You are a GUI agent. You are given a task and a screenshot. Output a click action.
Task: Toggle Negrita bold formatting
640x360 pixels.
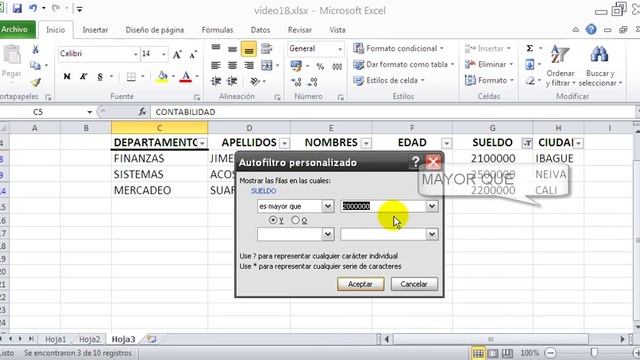click(x=67, y=76)
